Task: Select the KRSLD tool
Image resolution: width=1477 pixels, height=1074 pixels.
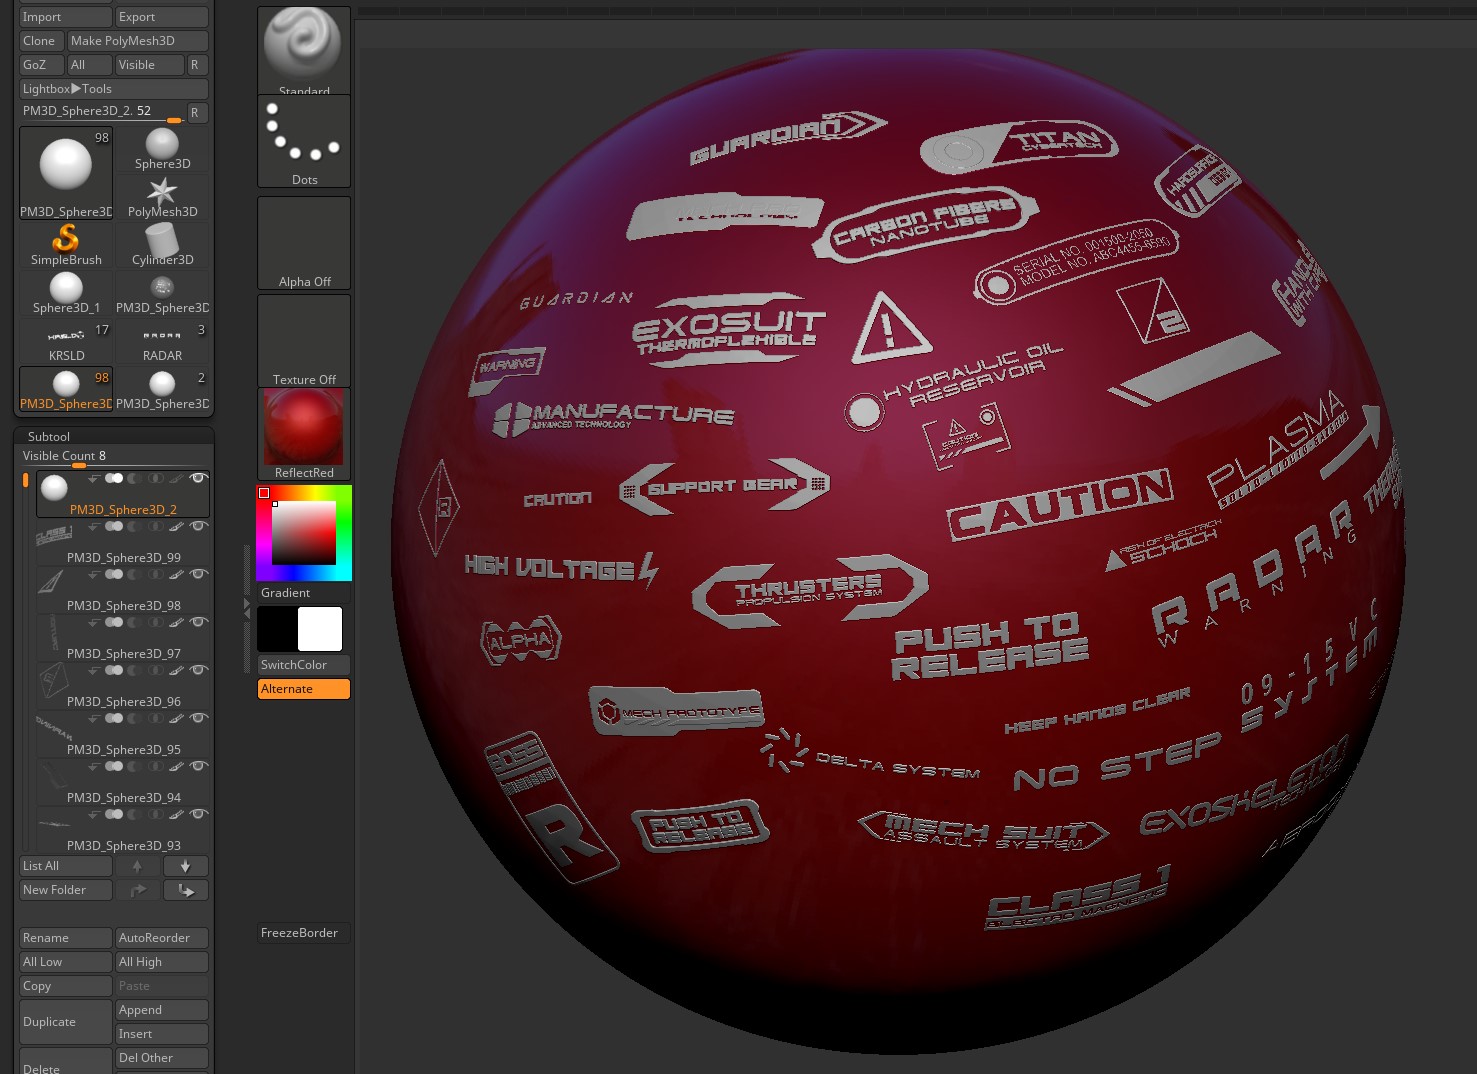Action: tap(66, 341)
